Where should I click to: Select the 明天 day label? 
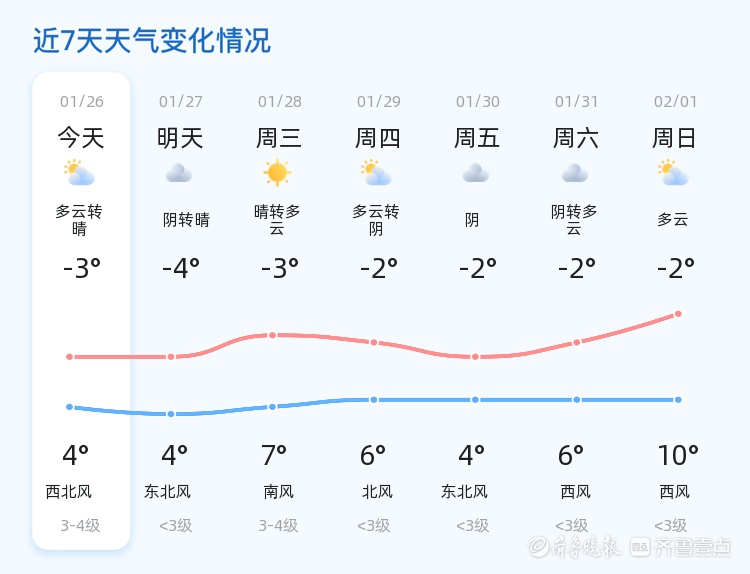coord(180,138)
